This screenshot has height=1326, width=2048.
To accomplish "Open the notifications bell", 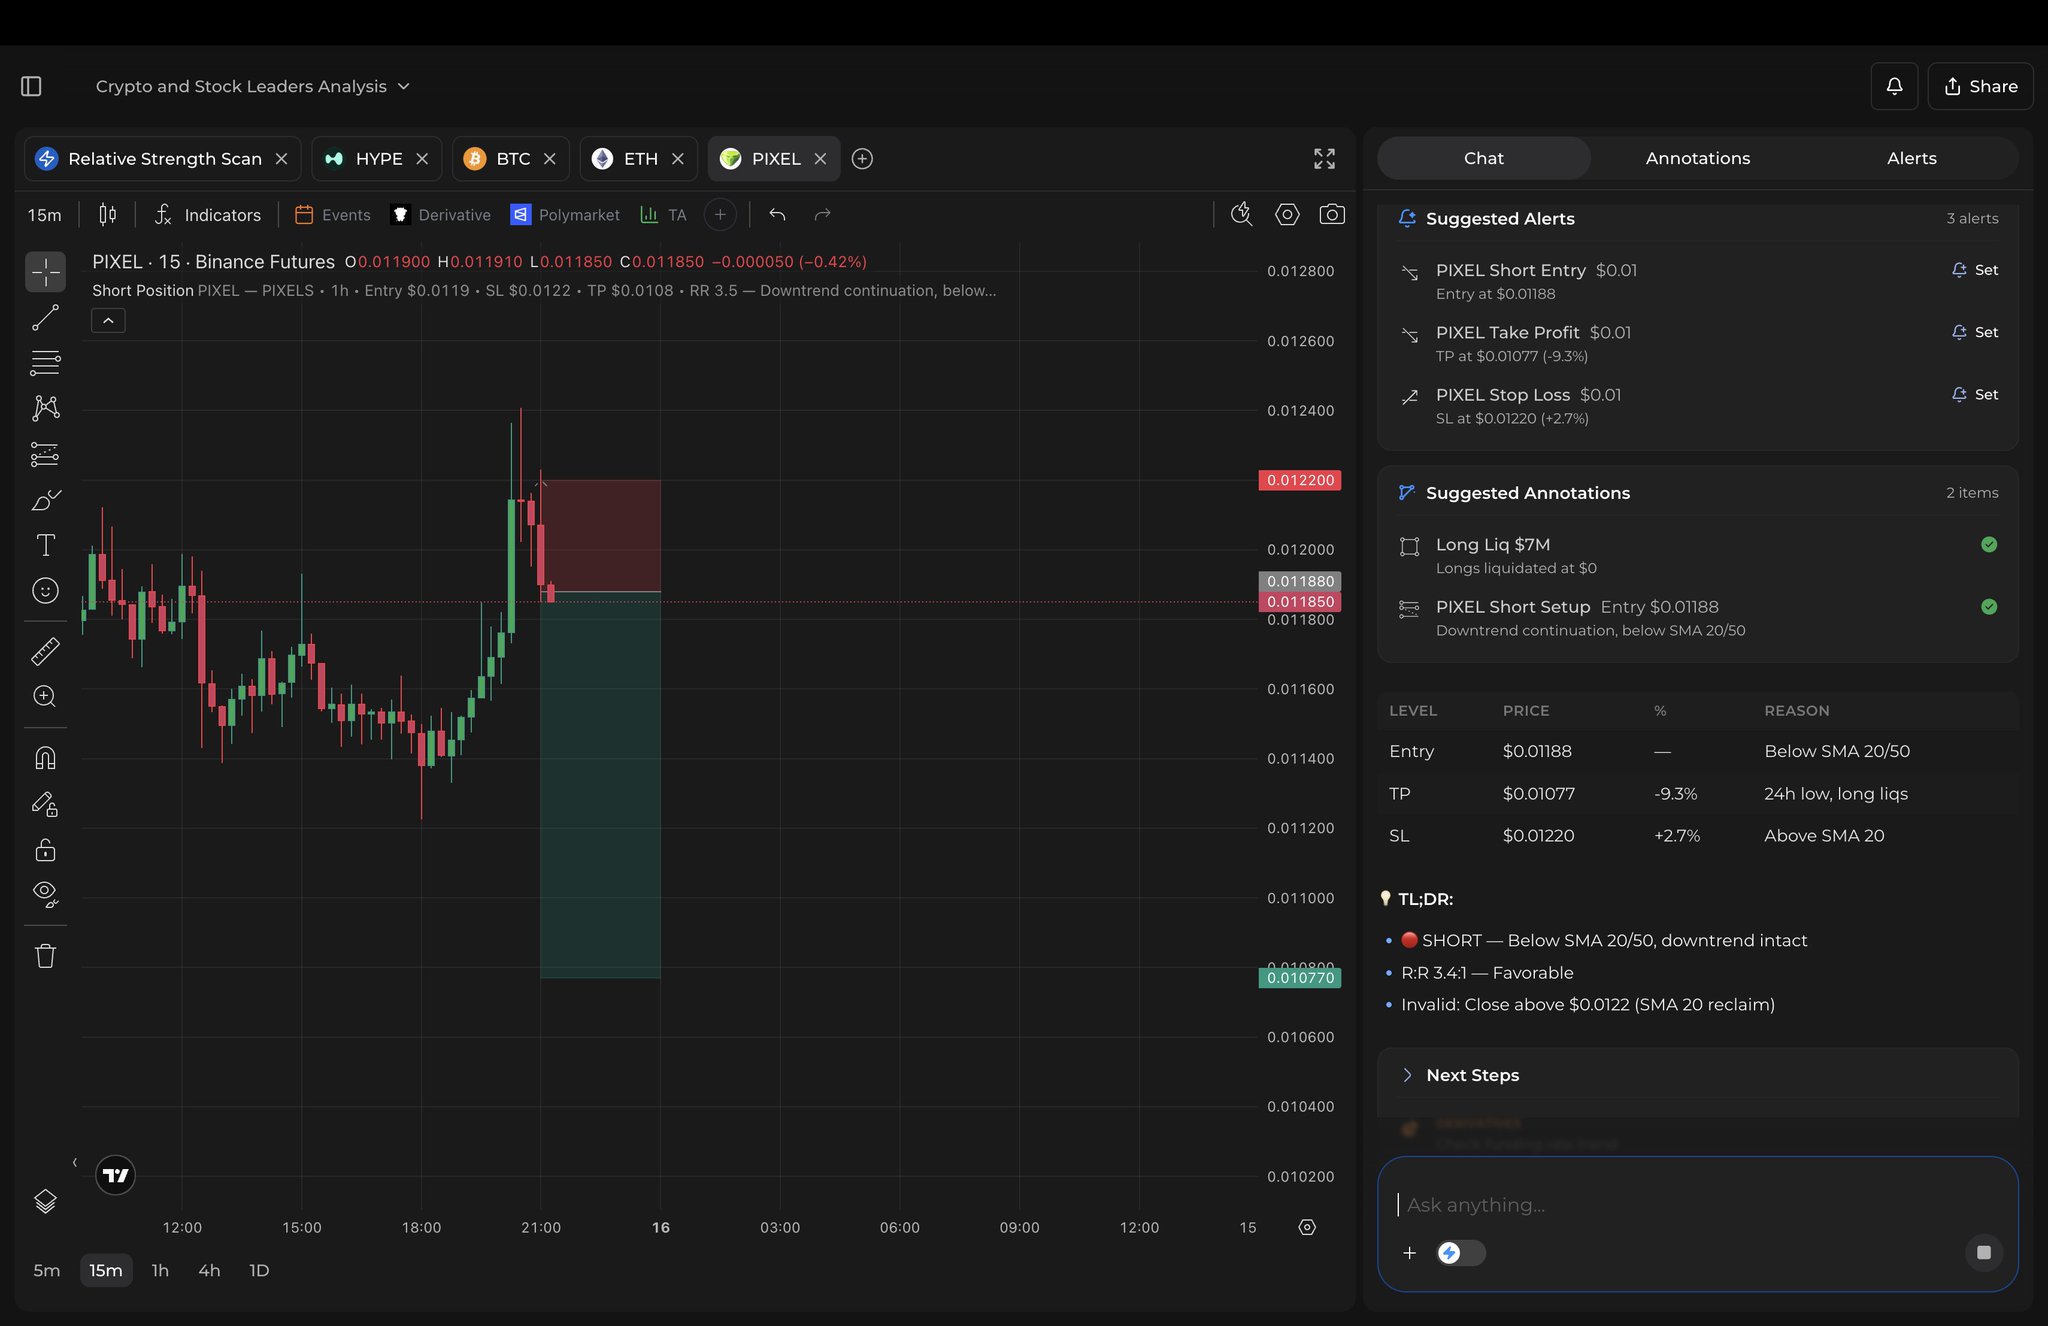I will coord(1894,86).
